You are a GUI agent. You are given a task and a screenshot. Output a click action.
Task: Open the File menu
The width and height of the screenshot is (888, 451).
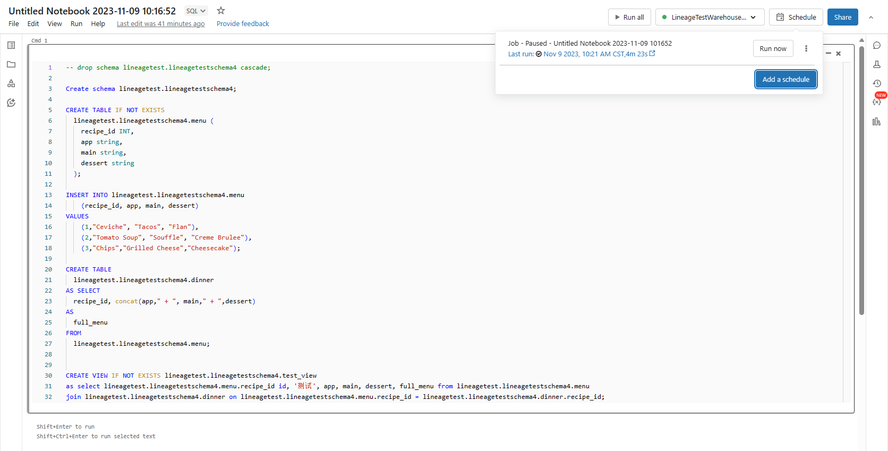tap(14, 24)
